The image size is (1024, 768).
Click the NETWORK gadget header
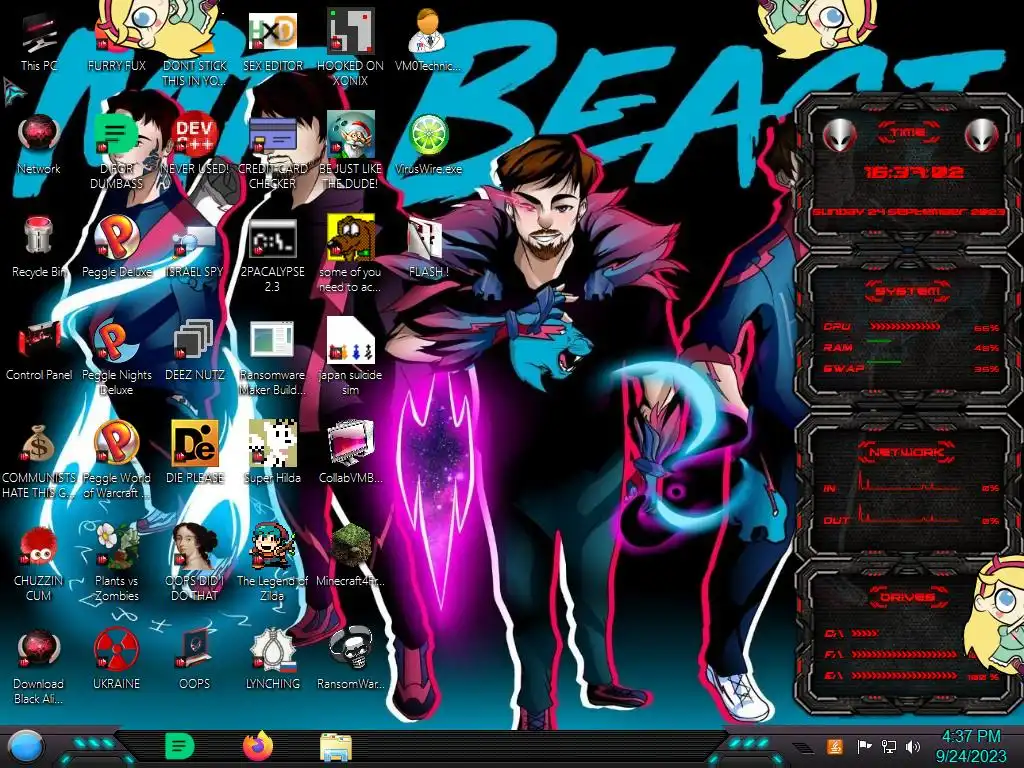[x=908, y=452]
